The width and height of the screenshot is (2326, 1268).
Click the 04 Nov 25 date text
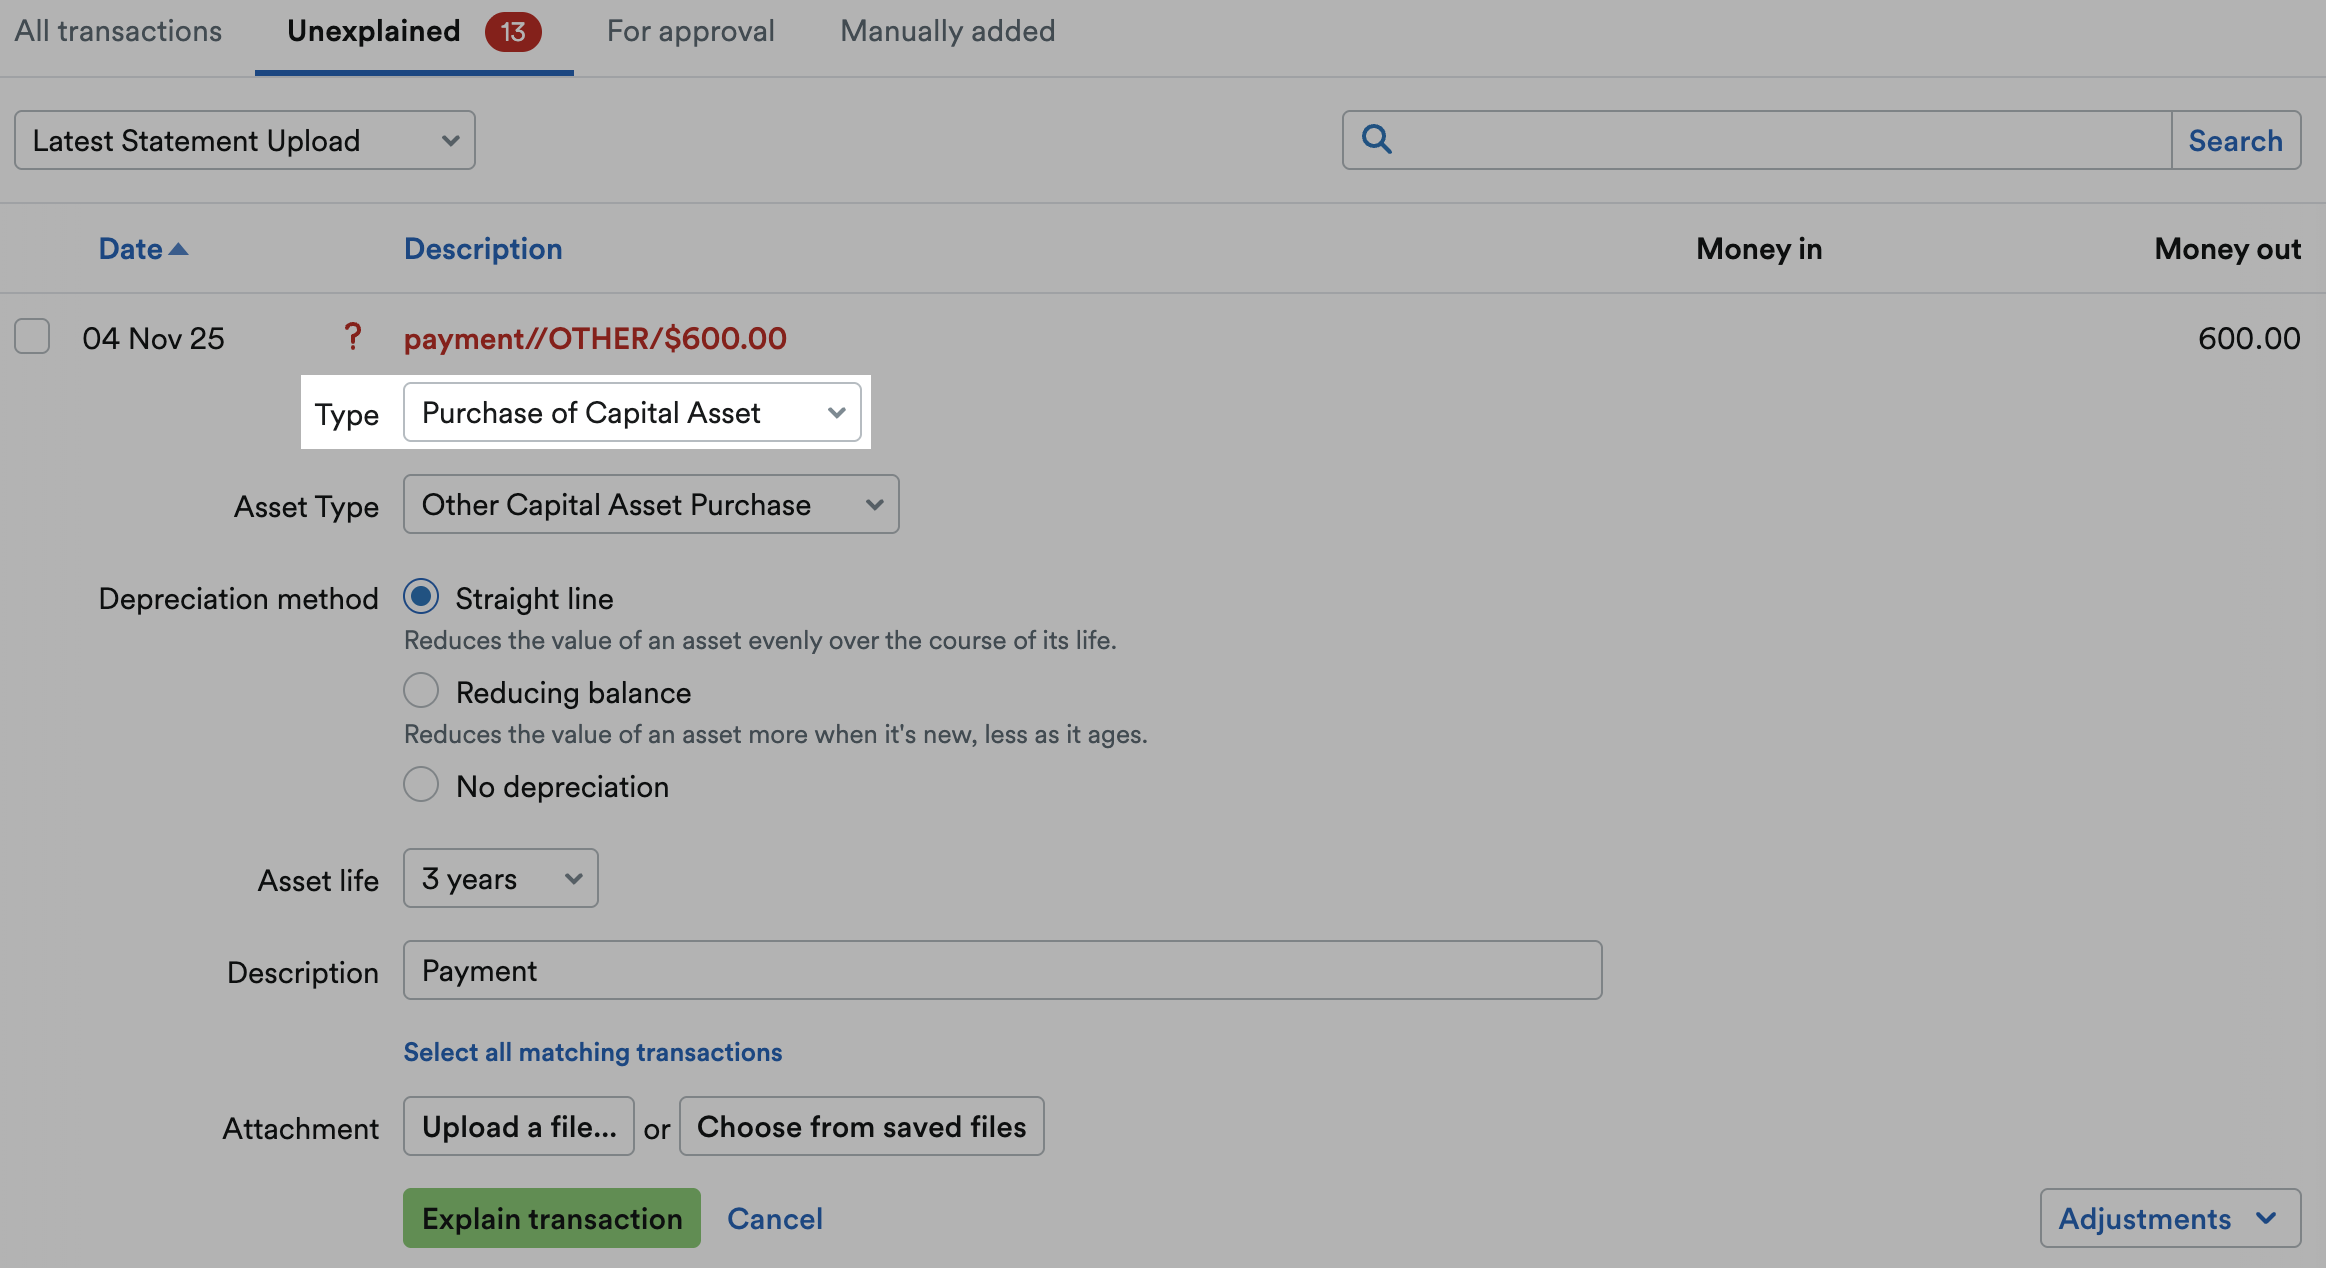153,338
